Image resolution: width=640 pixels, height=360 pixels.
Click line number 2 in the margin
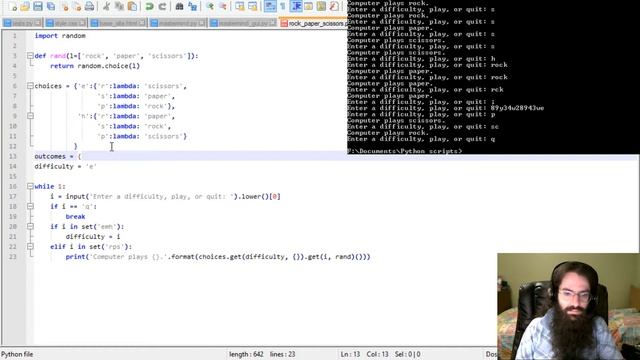(14, 46)
